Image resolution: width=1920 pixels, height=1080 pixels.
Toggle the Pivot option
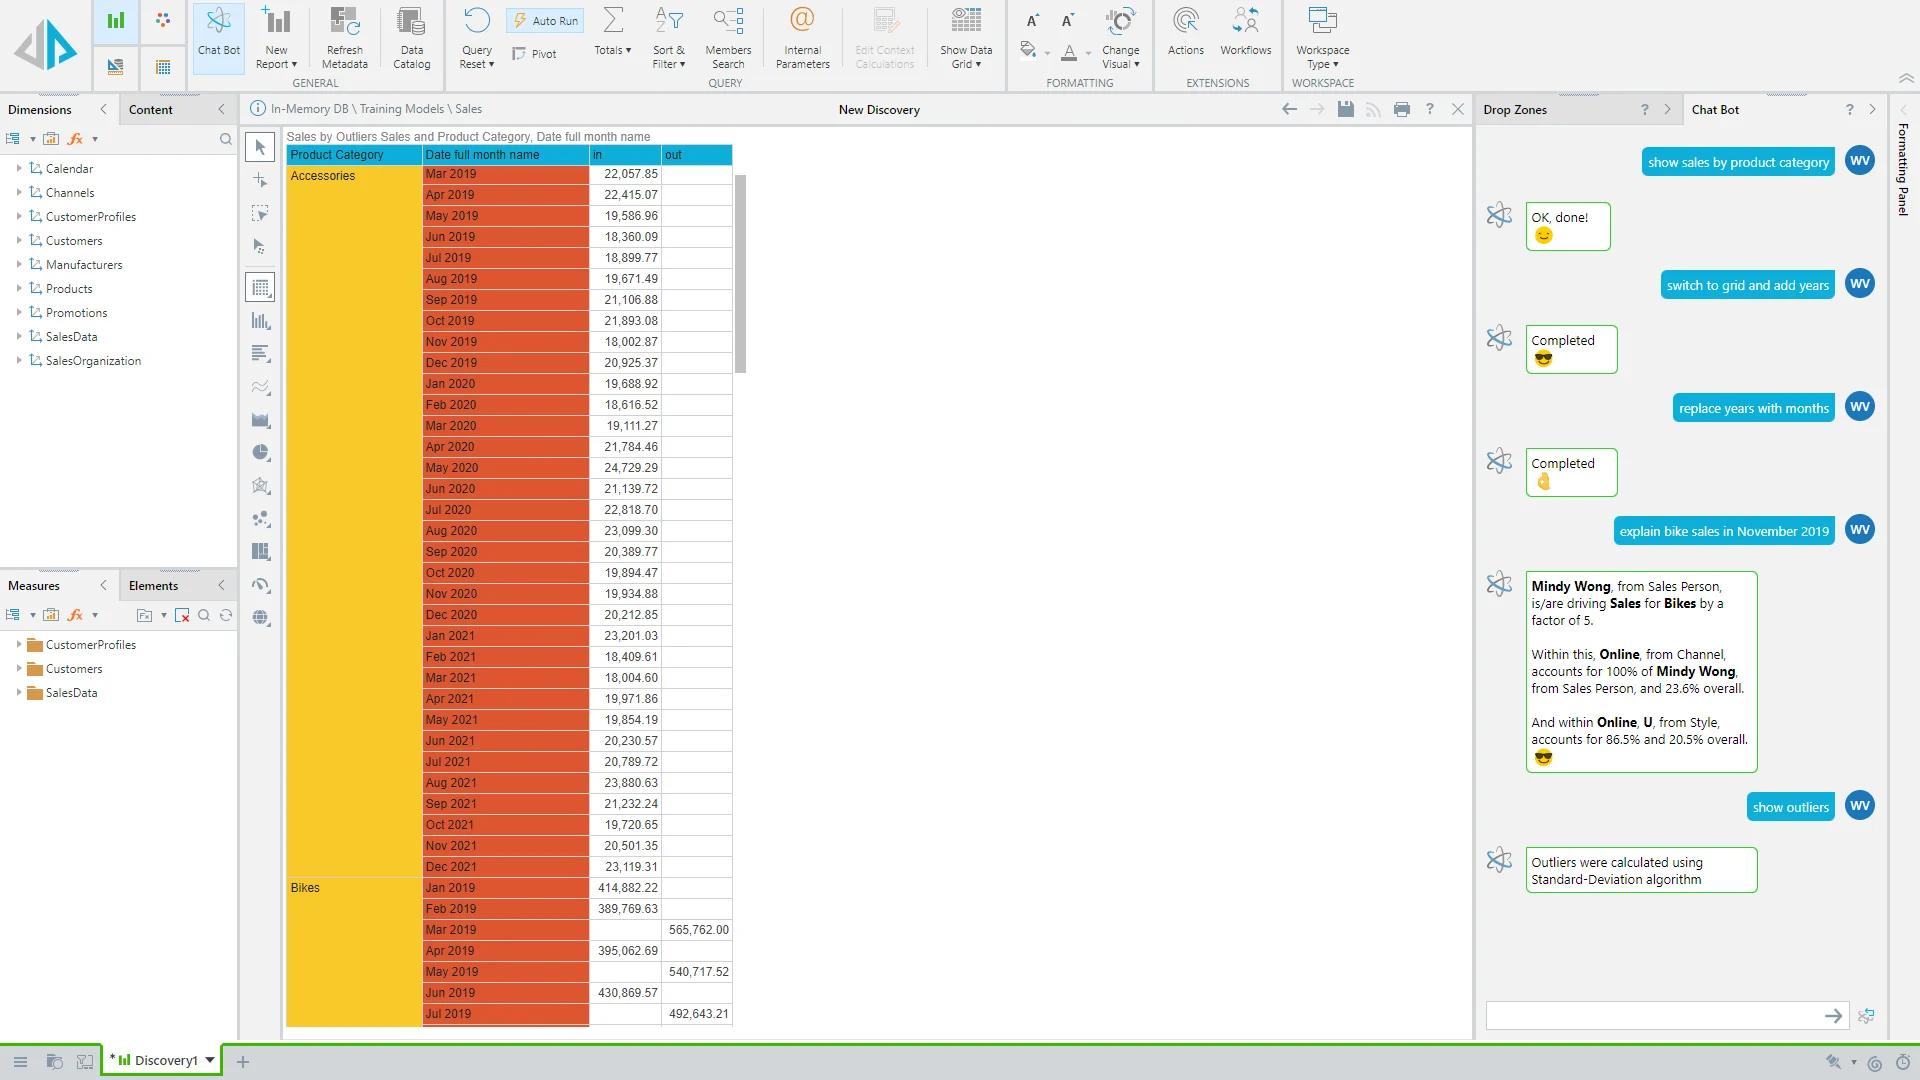[535, 54]
